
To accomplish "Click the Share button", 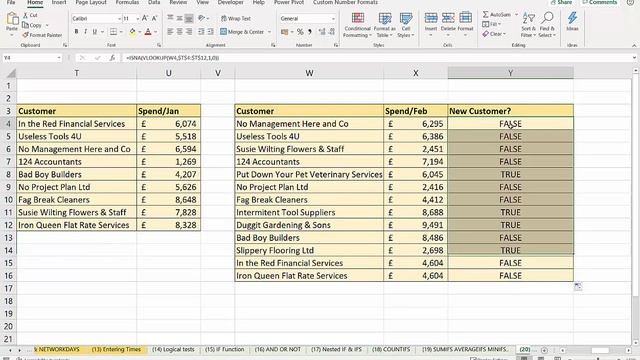I will click(561, 2).
